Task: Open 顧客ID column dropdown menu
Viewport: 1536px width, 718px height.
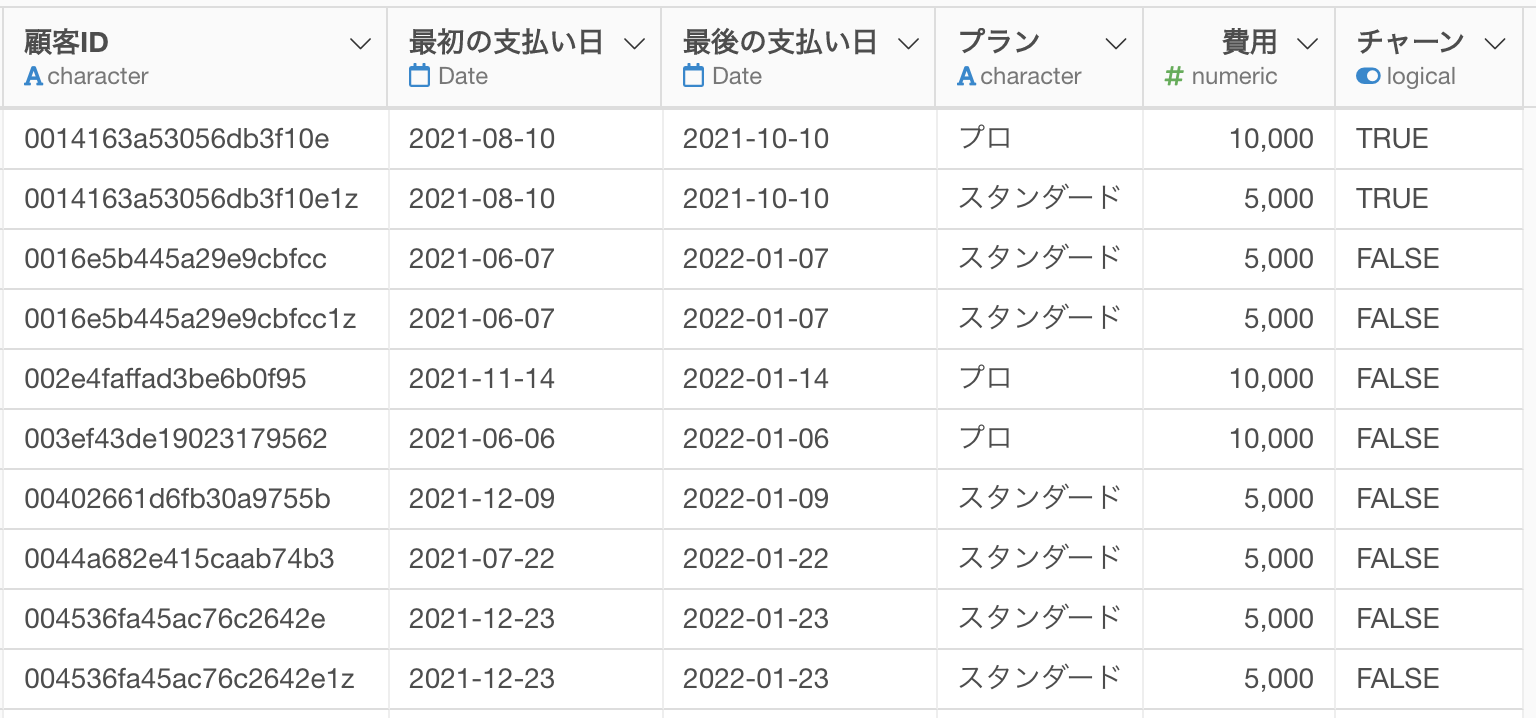Action: pos(361,43)
